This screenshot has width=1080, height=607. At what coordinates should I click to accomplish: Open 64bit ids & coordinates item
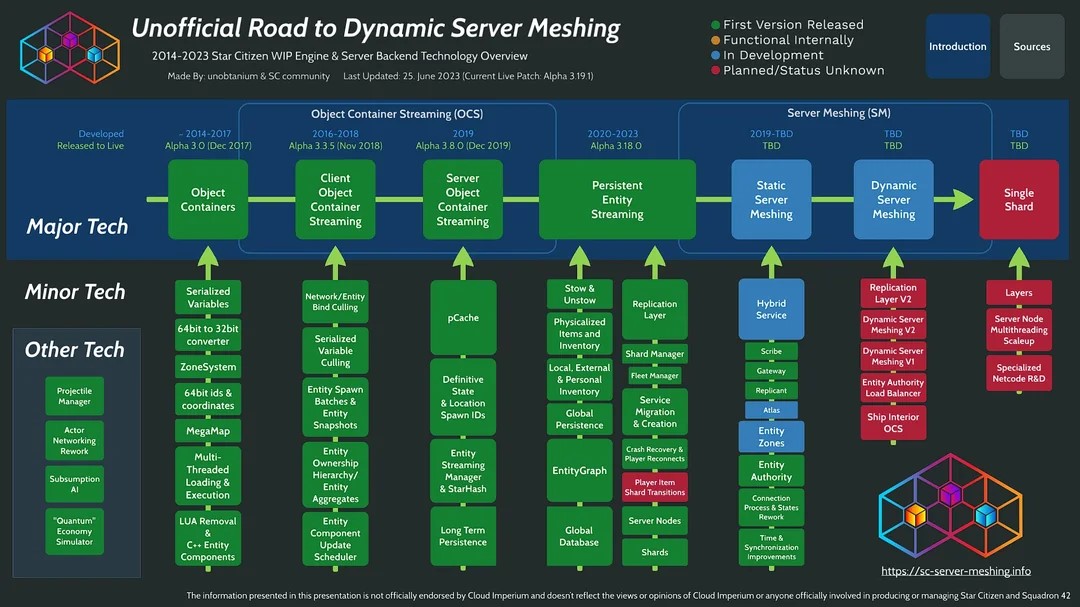(208, 399)
